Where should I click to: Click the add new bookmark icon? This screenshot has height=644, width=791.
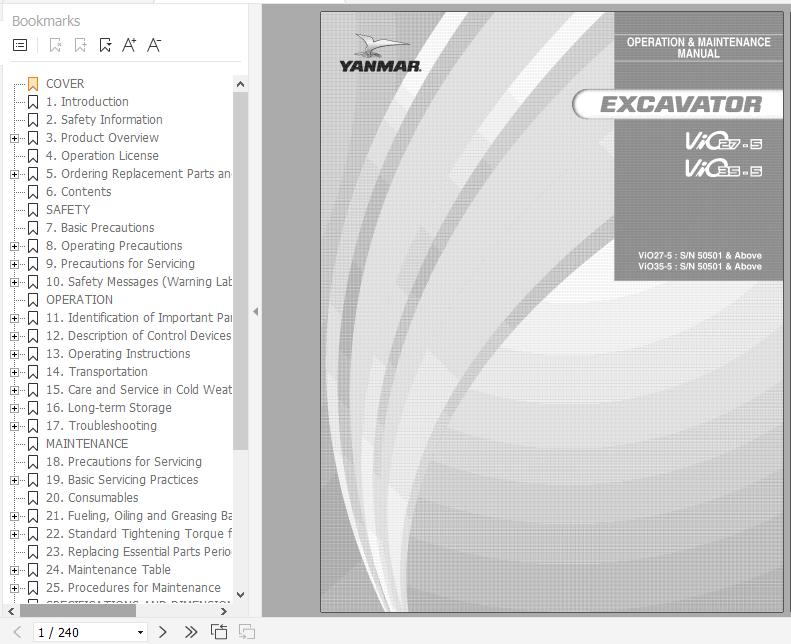[x=80, y=45]
